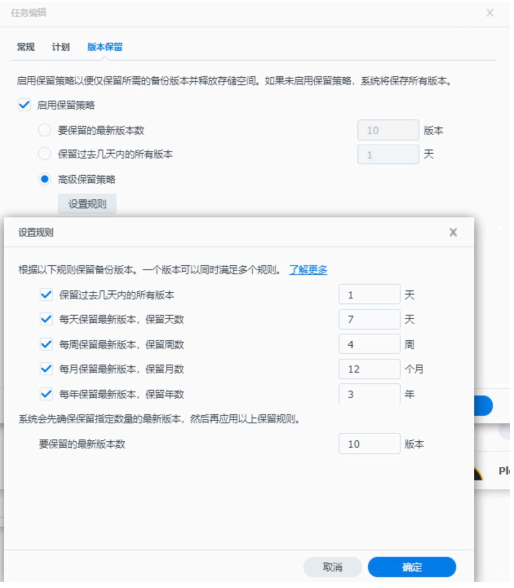Select 保留过去几天内的所有版本 radio option
Image resolution: width=514 pixels, height=588 pixels.
click(x=45, y=154)
